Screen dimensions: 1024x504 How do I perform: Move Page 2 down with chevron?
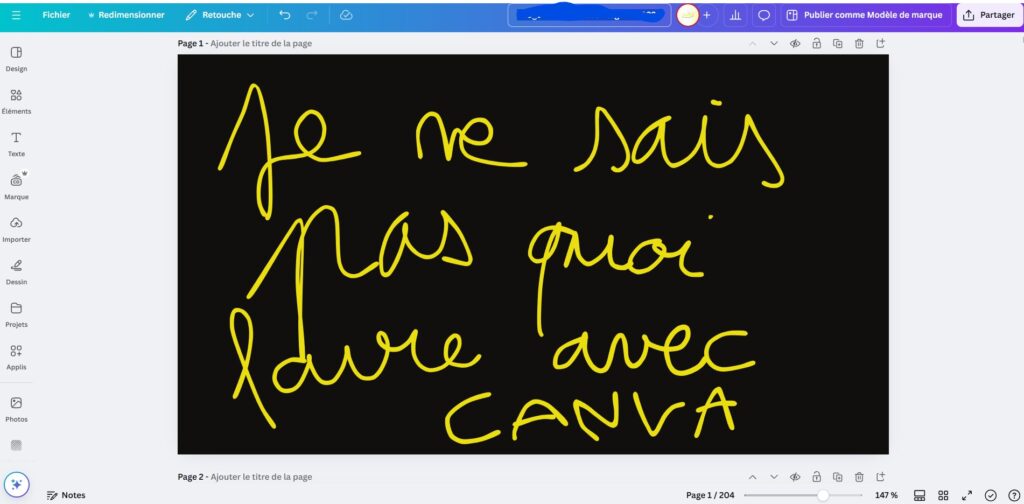[x=774, y=477]
